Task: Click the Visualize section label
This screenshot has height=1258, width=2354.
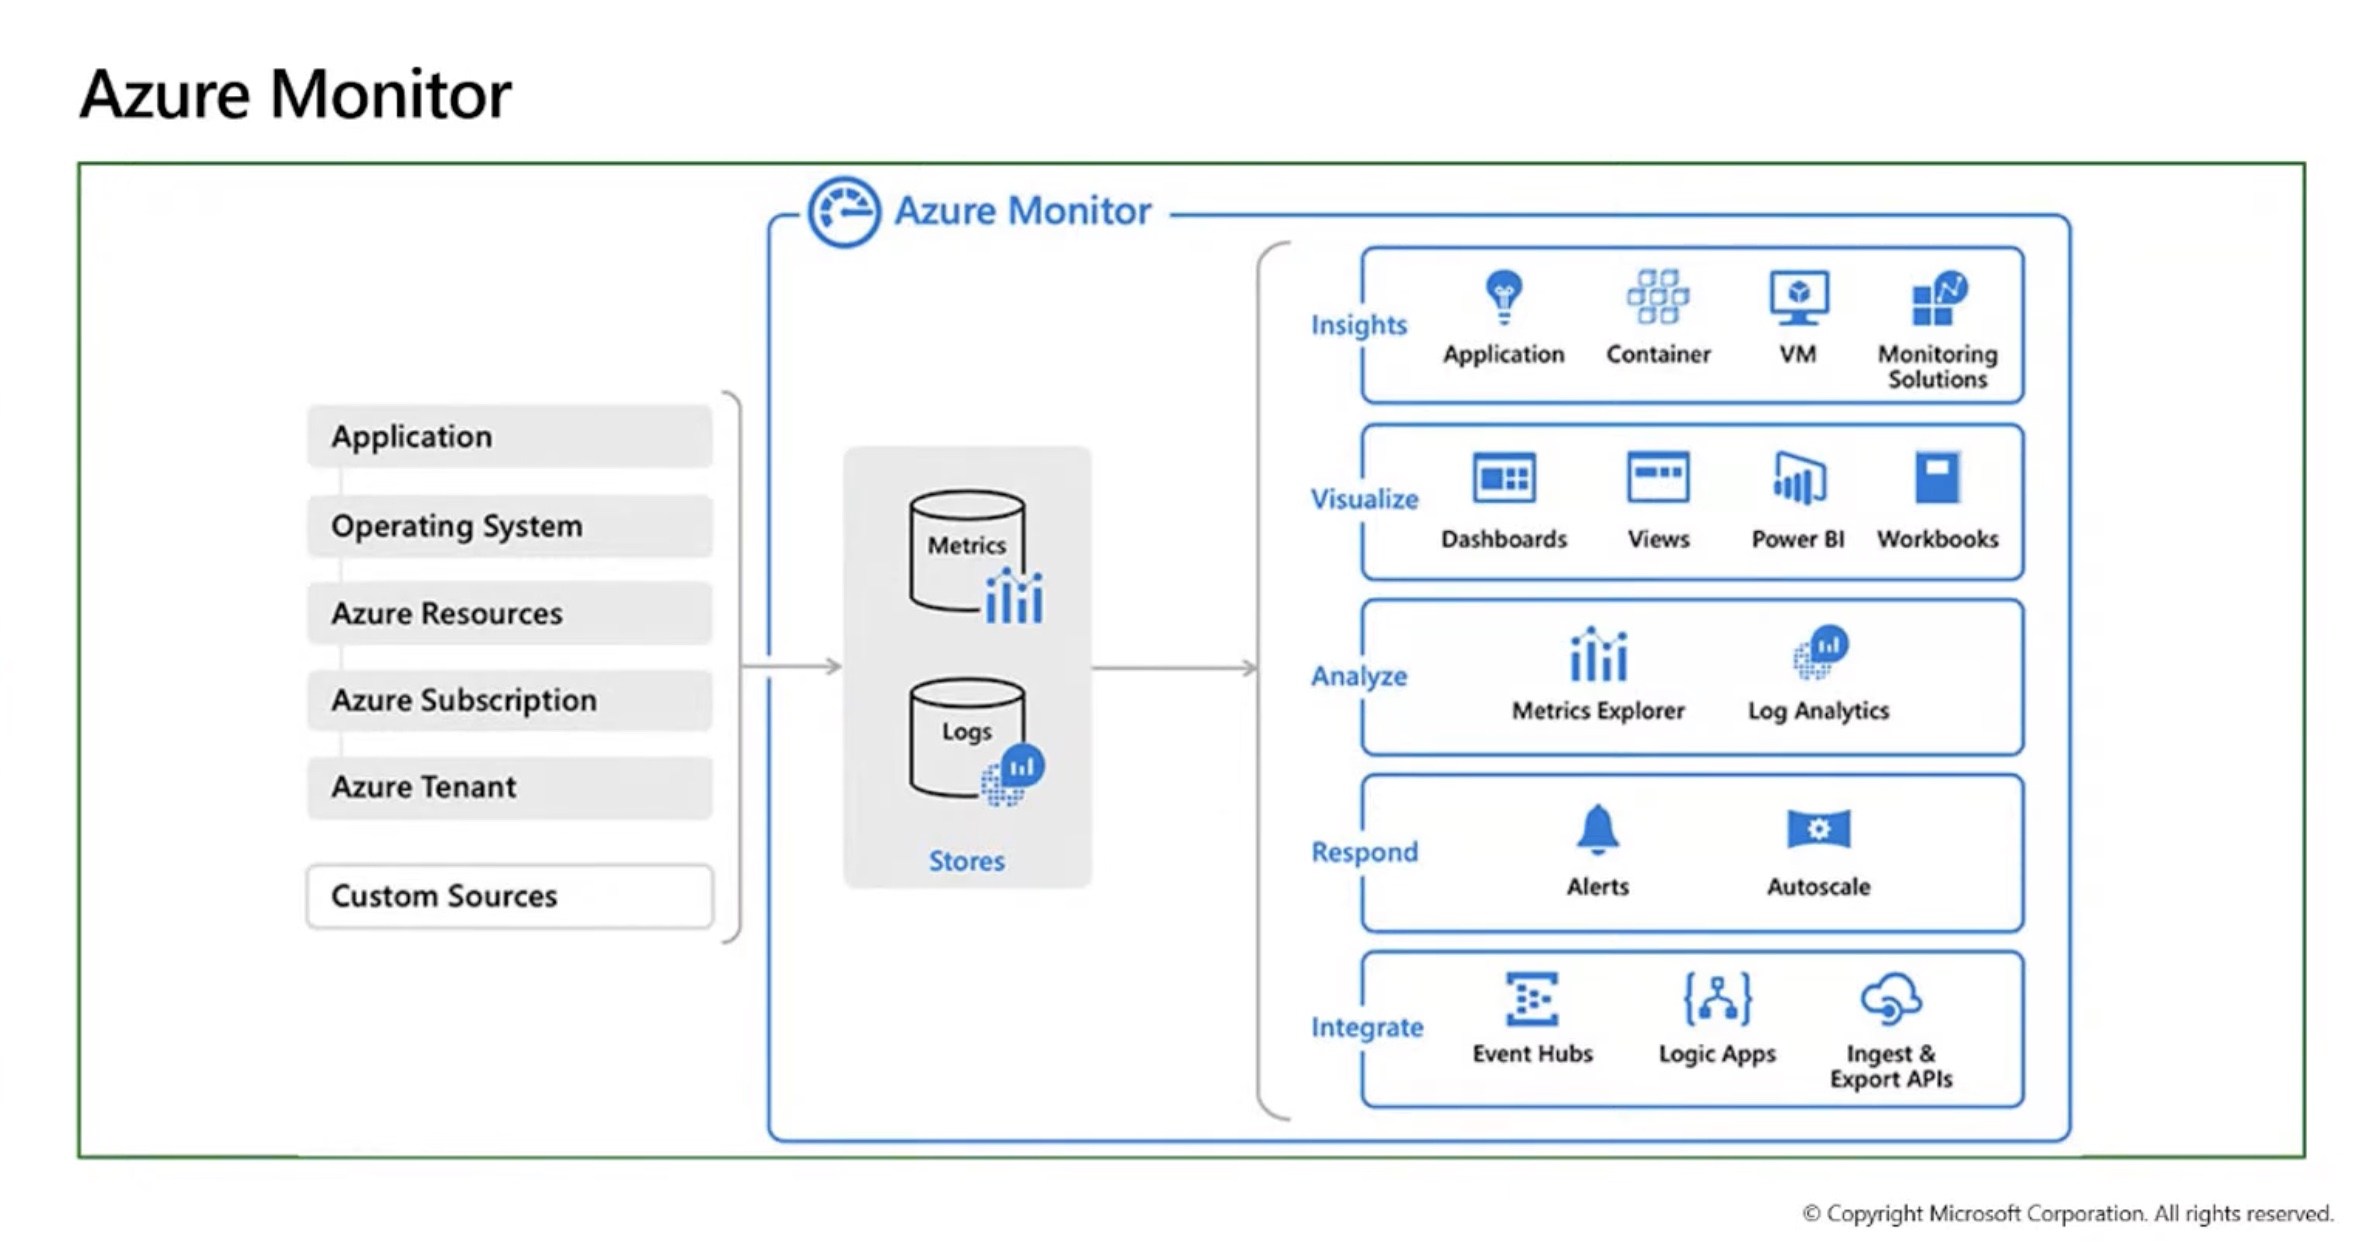Action: click(x=1364, y=499)
